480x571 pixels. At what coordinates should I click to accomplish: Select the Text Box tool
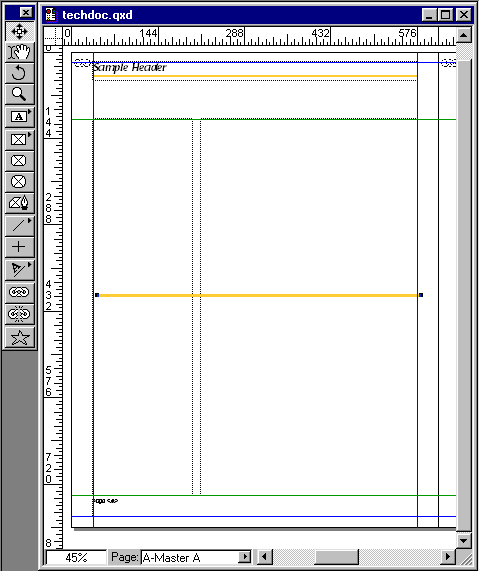pyautogui.click(x=19, y=117)
